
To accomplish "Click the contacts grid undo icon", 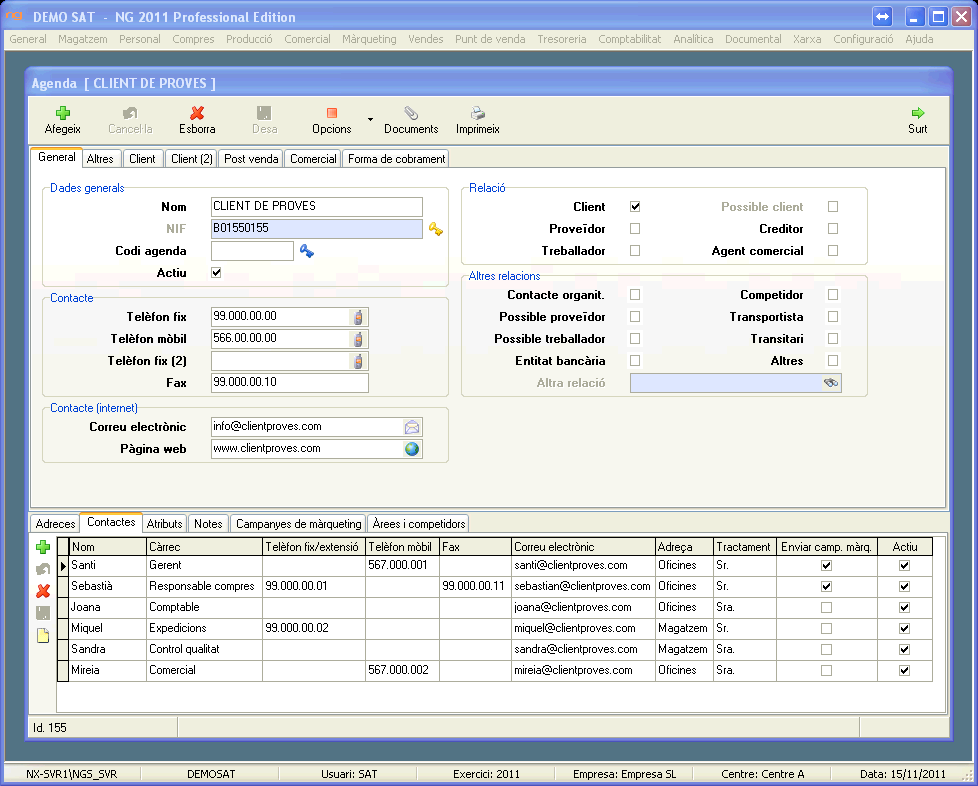I will click(43, 568).
